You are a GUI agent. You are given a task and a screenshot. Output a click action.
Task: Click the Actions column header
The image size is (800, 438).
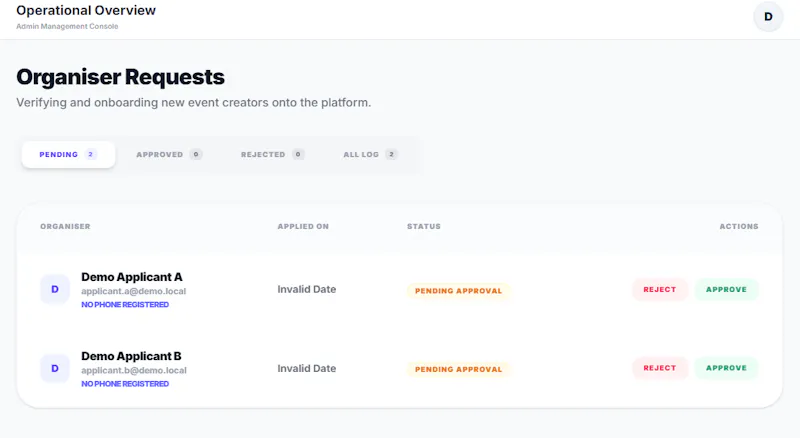tap(739, 226)
